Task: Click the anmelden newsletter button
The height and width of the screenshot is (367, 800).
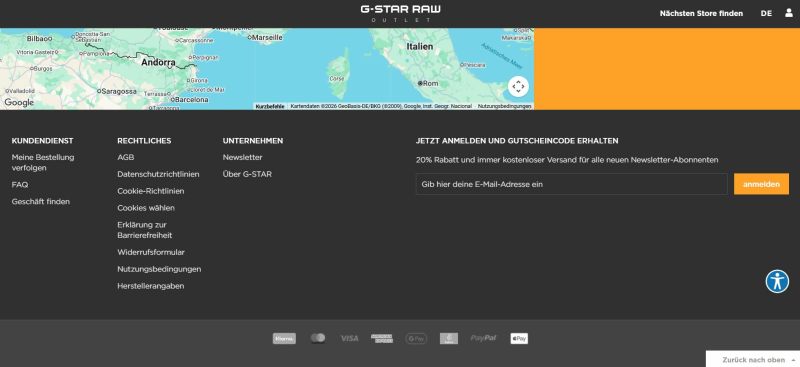Action: (761, 184)
